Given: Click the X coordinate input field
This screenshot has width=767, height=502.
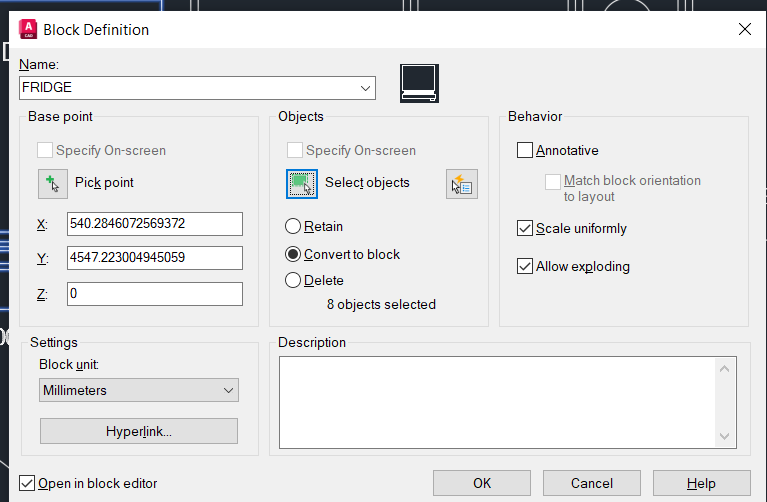Looking at the screenshot, I should click(155, 224).
